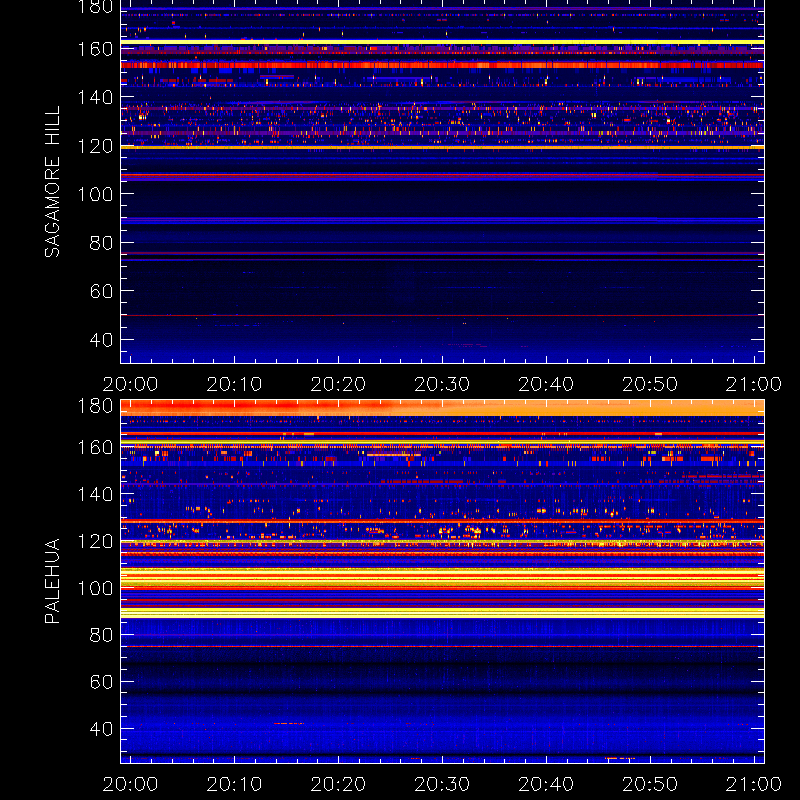Select the 160 tick label on Sagamore Hill axis
Screen dimensions: 800x800
pyautogui.click(x=95, y=49)
